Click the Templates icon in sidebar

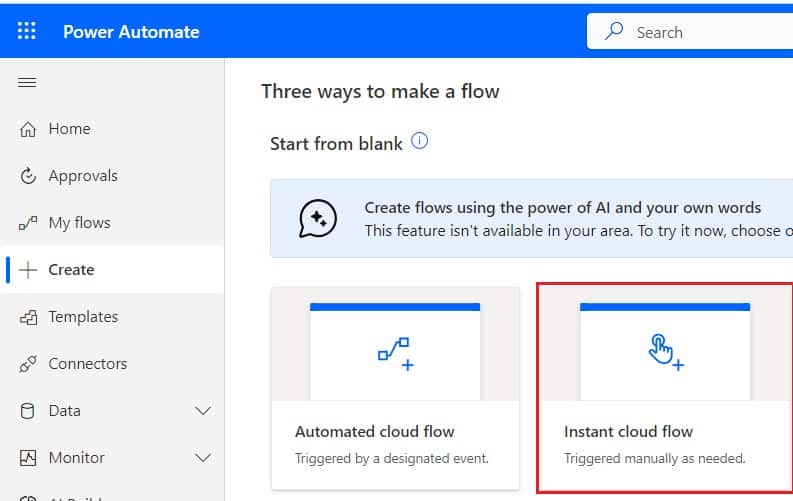coord(28,317)
